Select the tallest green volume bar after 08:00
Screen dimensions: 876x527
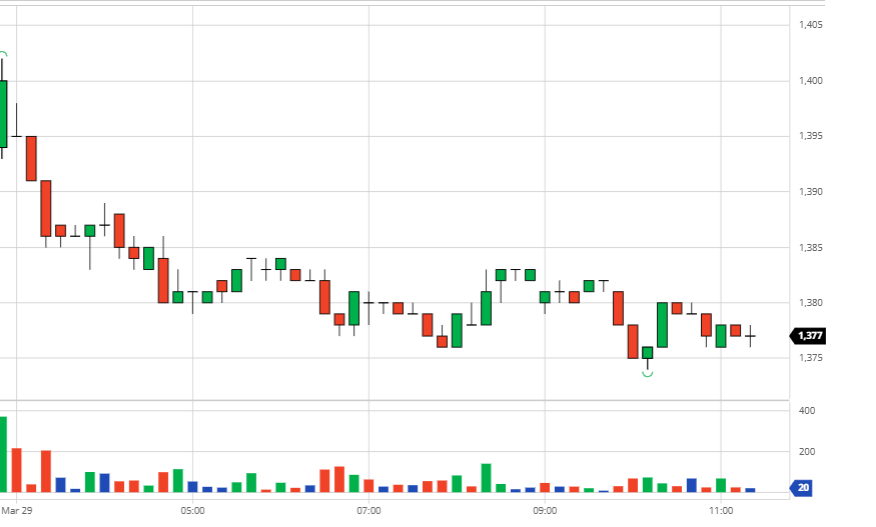point(486,478)
